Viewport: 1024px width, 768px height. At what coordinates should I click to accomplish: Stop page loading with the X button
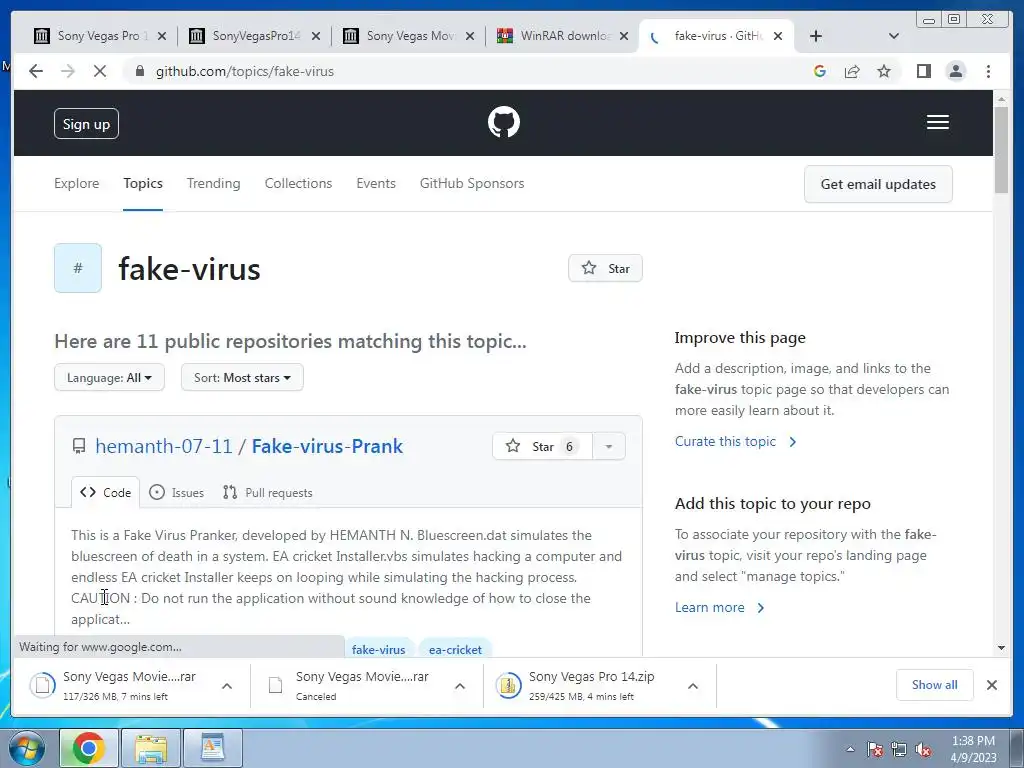coord(100,71)
